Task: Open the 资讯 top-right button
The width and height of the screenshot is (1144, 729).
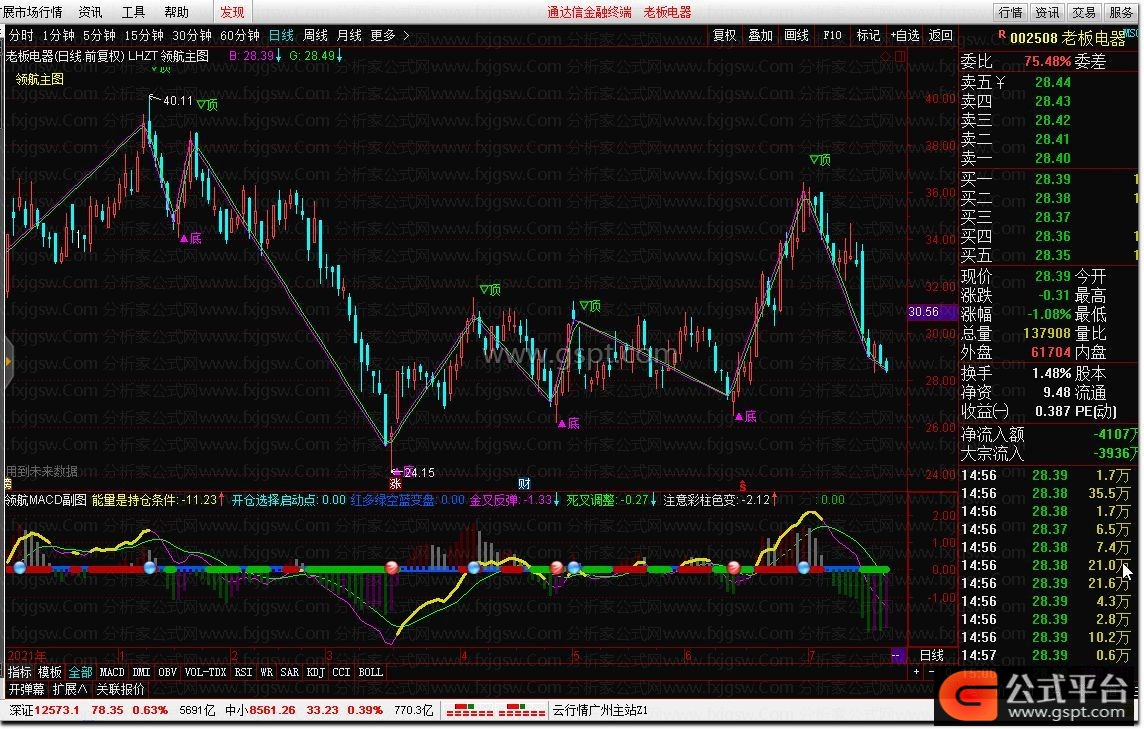Action: pyautogui.click(x=1047, y=12)
